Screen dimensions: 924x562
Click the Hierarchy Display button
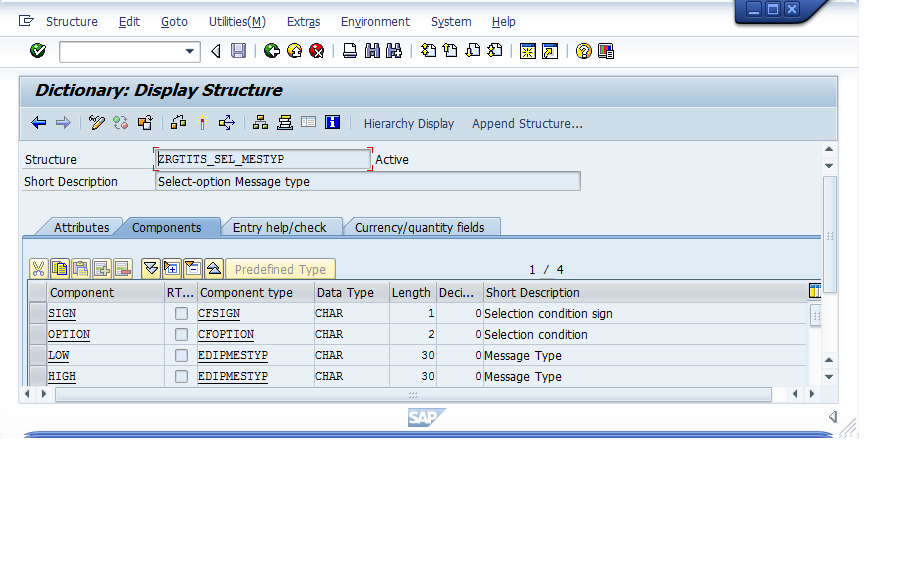pos(408,124)
